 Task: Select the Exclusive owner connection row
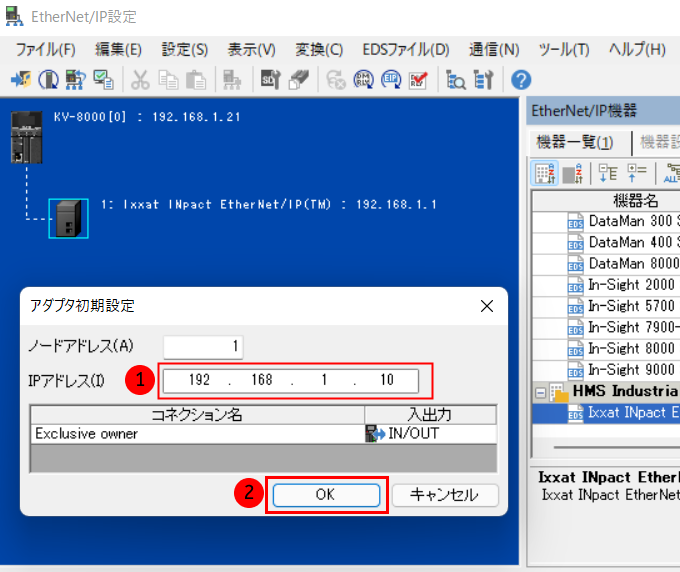coord(264,434)
